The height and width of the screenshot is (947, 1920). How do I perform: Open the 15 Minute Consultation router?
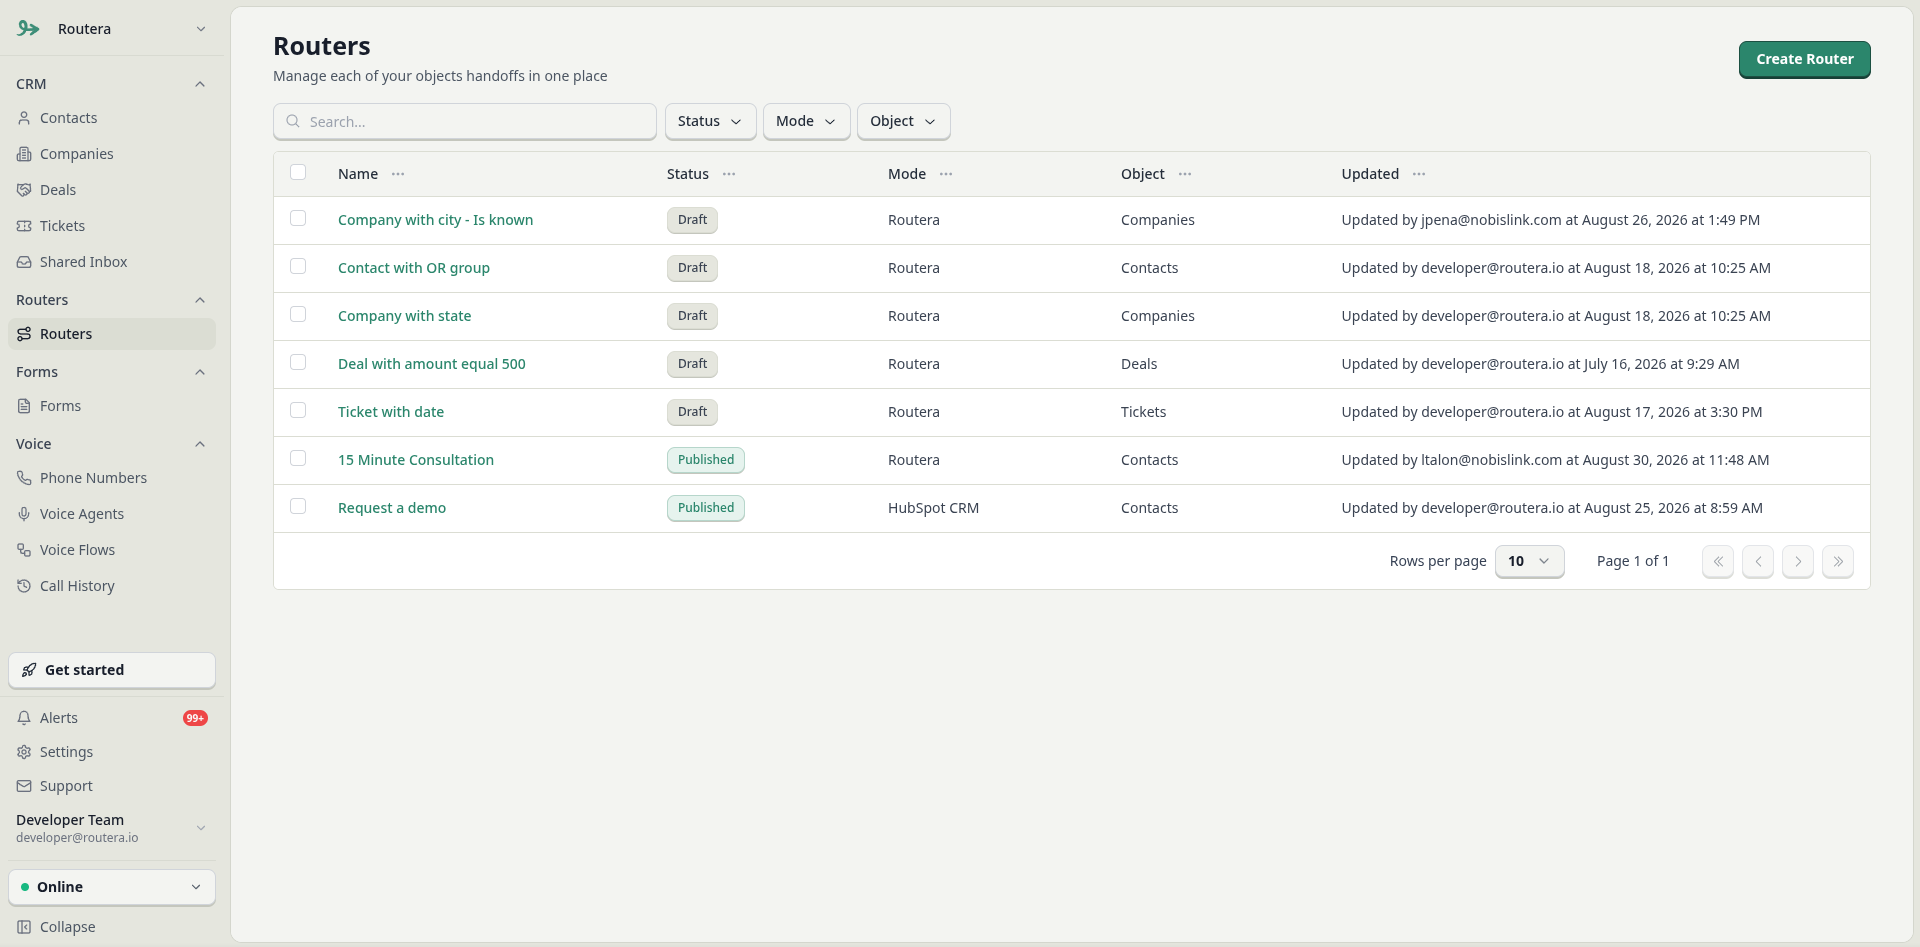point(416,460)
